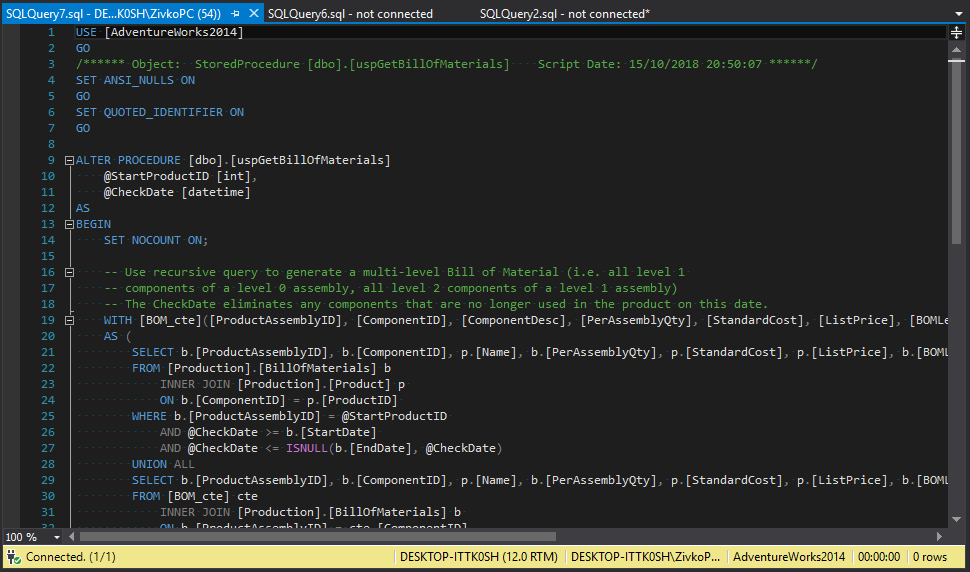Click the horizontal scrollbar left arrow

[x=72, y=537]
